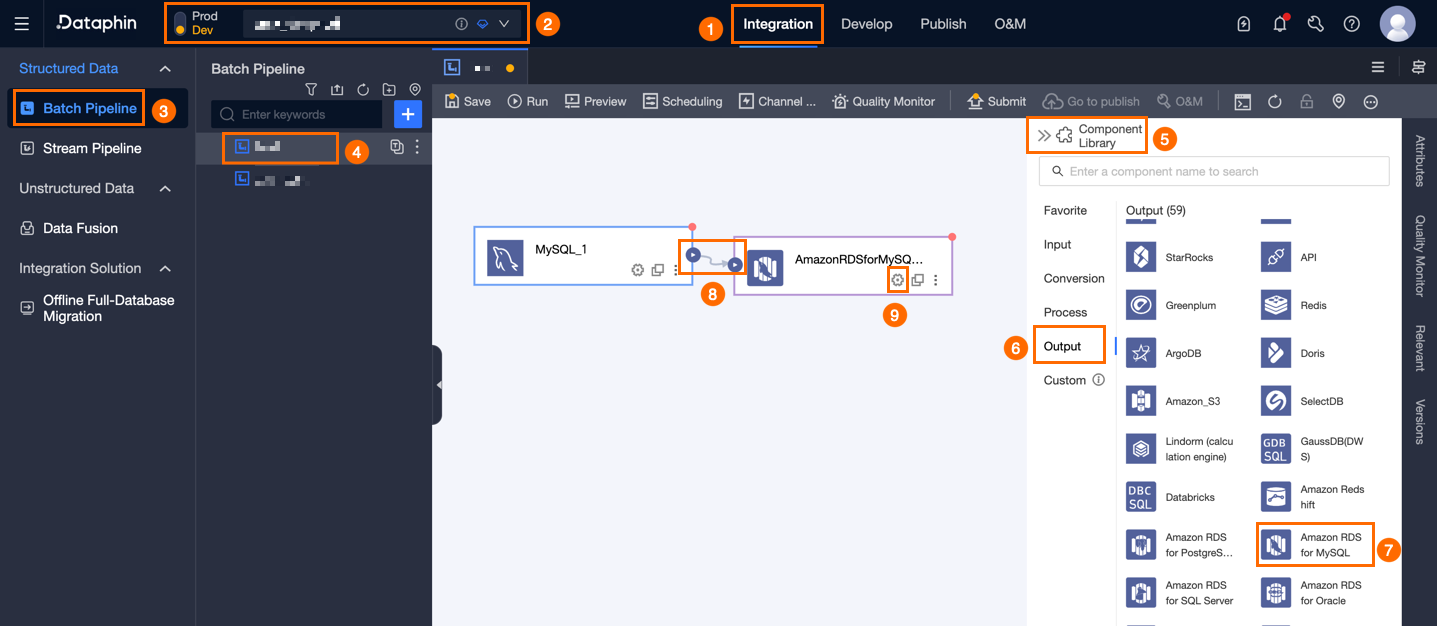The image size is (1437, 626).
Task: Open Quality Monitor in toolbar
Action: pos(883,101)
